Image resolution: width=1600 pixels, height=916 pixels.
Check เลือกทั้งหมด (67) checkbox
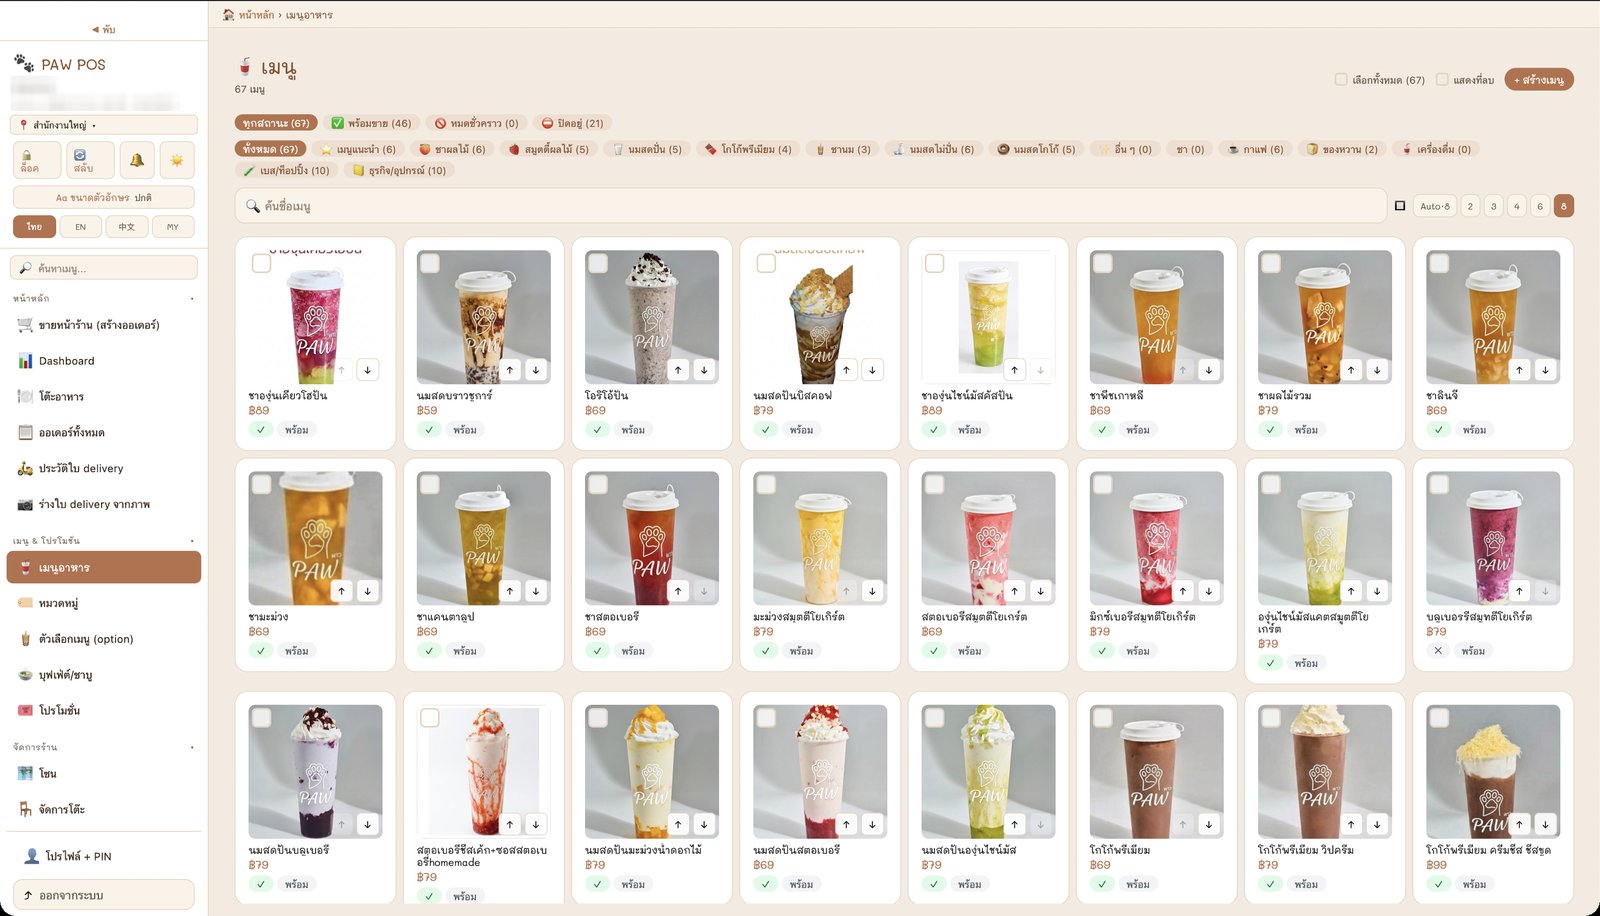coord(1341,79)
